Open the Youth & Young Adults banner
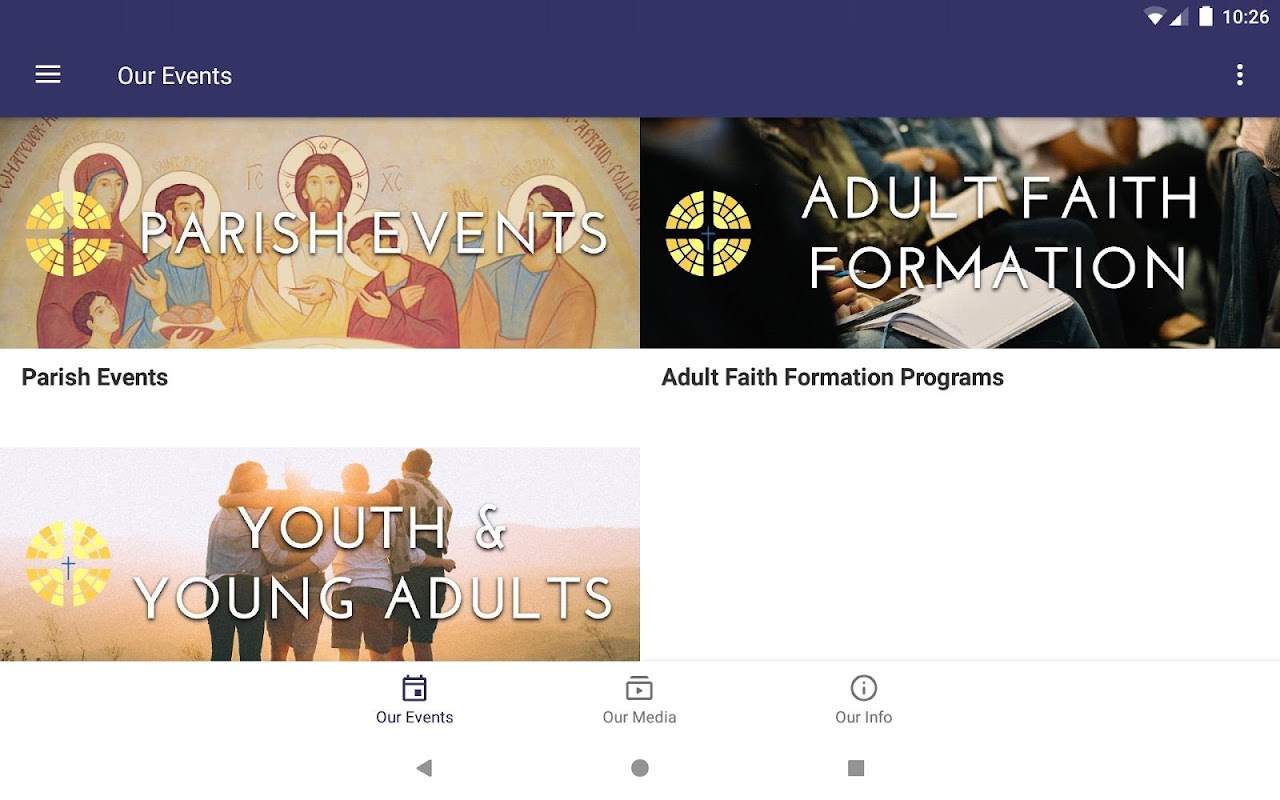Viewport: 1280px width, 800px height. coord(320,554)
